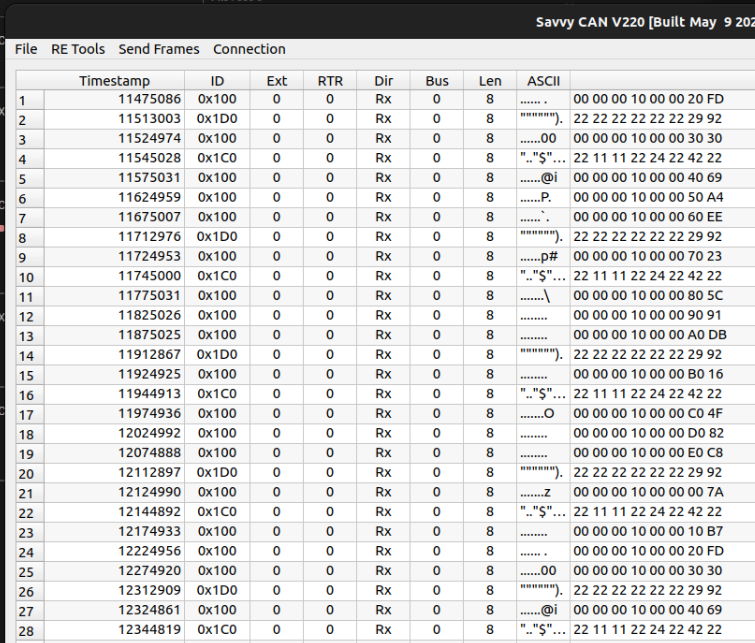Click the 0x1C0 ID cell in row 10
The image size is (755, 643).
[x=217, y=276]
